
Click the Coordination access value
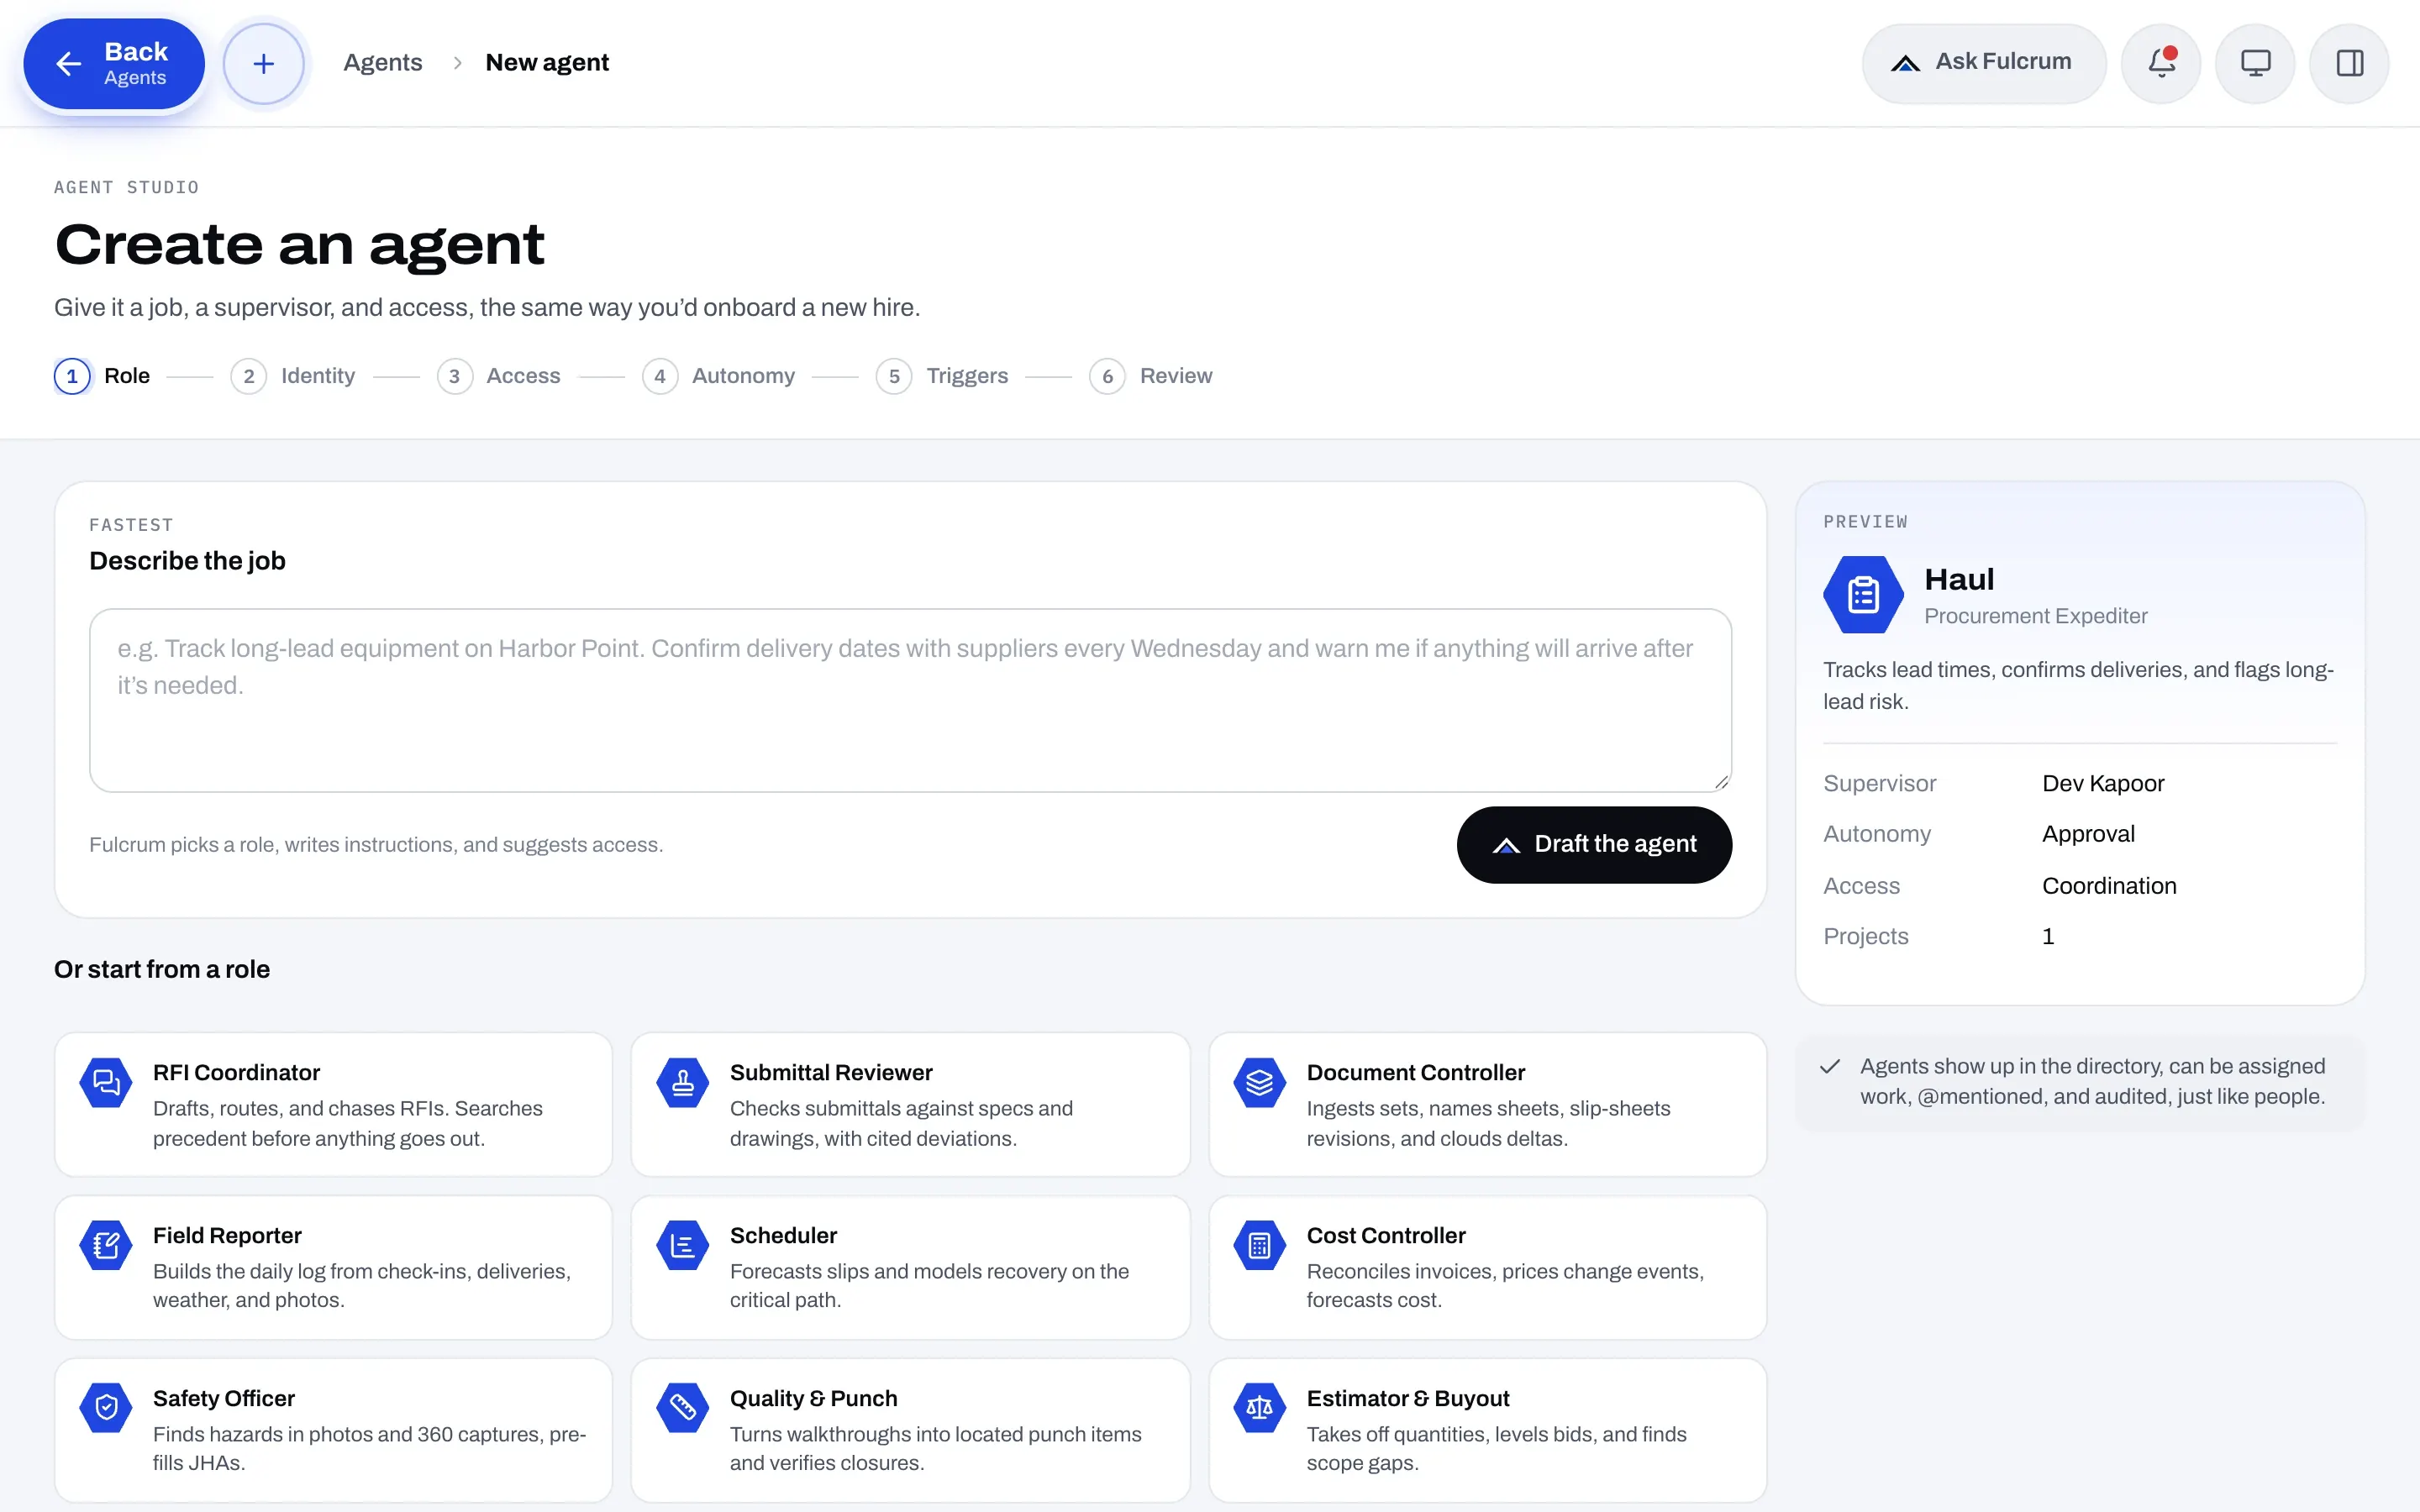pyautogui.click(x=2109, y=886)
